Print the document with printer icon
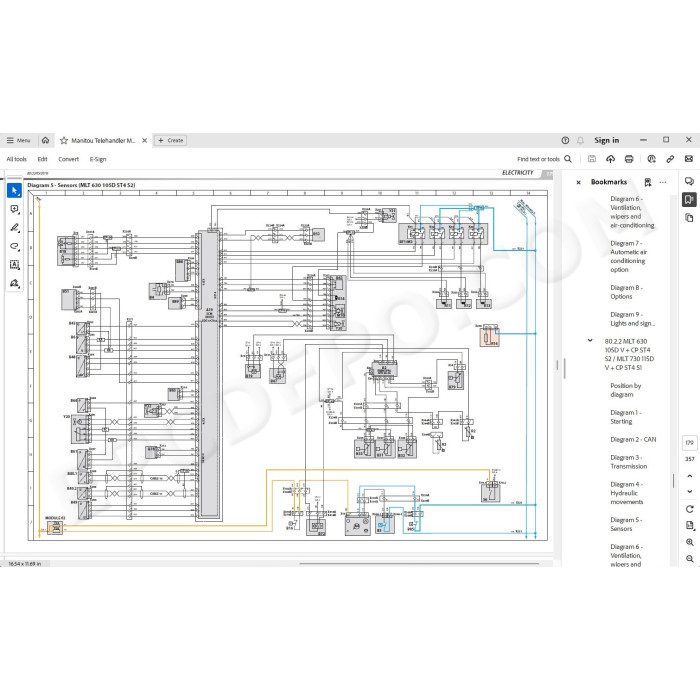The image size is (700, 700). click(x=629, y=158)
